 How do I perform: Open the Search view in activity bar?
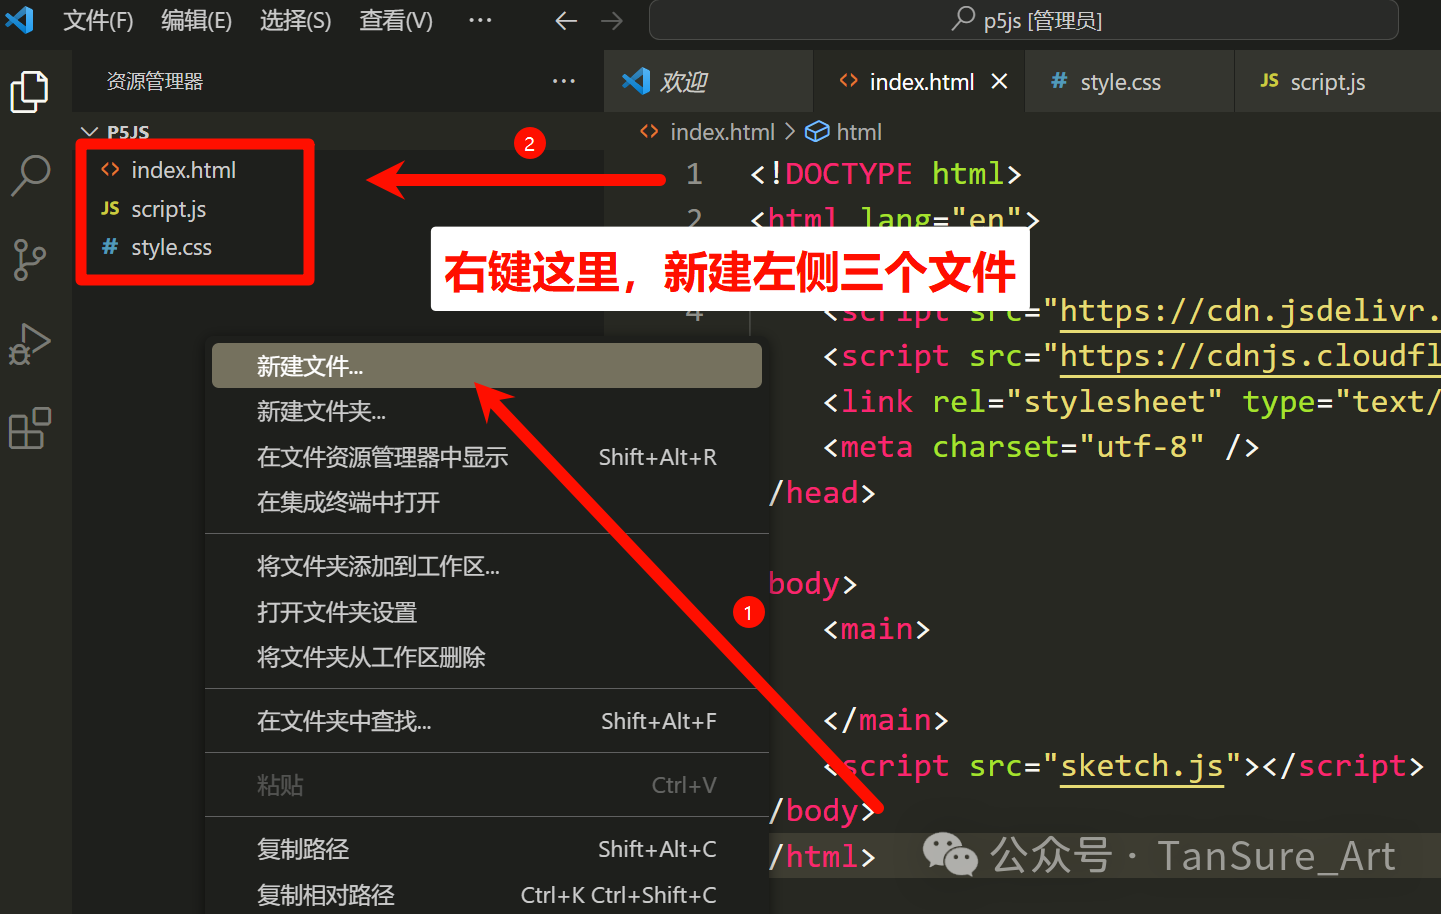(30, 175)
